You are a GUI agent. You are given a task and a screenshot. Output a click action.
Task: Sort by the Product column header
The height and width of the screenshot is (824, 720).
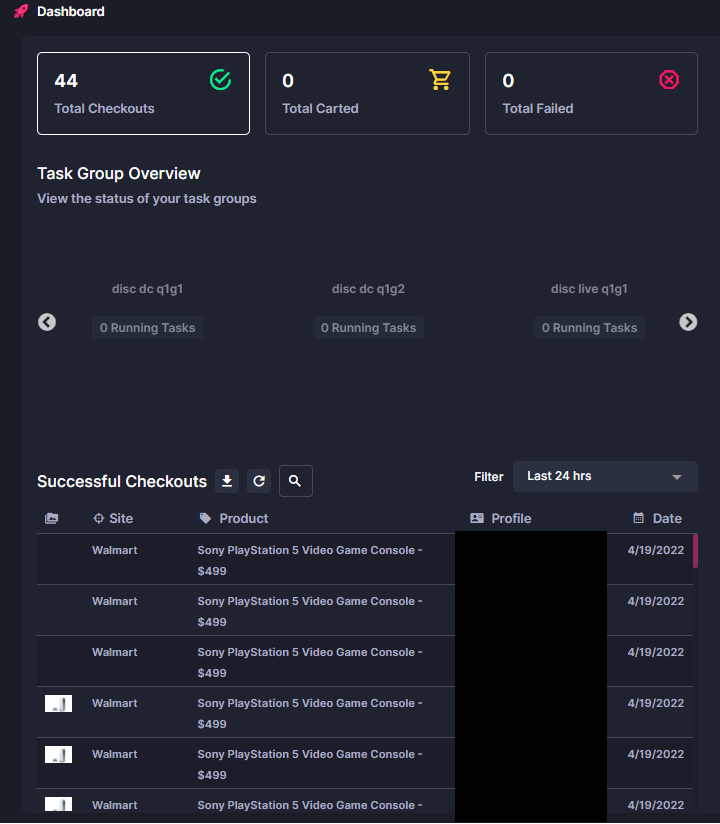click(x=234, y=519)
